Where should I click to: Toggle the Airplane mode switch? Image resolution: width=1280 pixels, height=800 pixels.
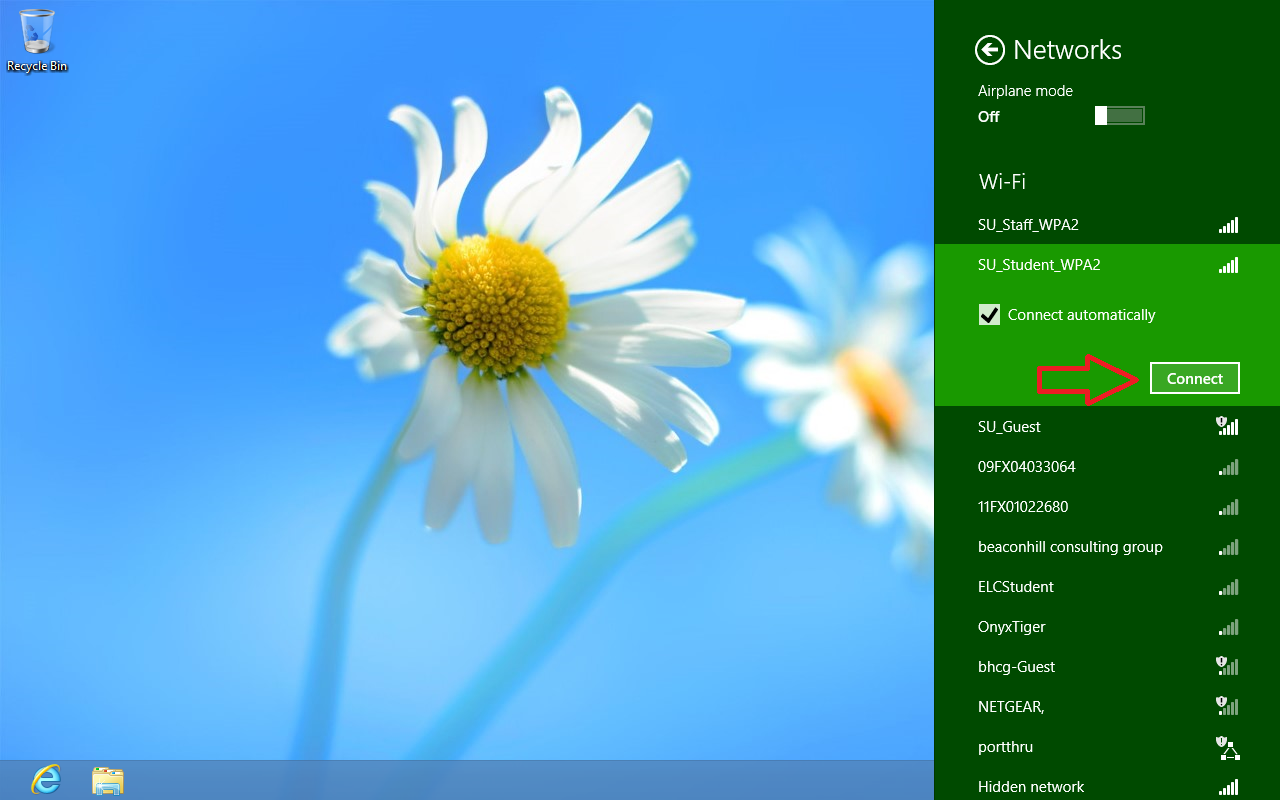click(x=1119, y=116)
